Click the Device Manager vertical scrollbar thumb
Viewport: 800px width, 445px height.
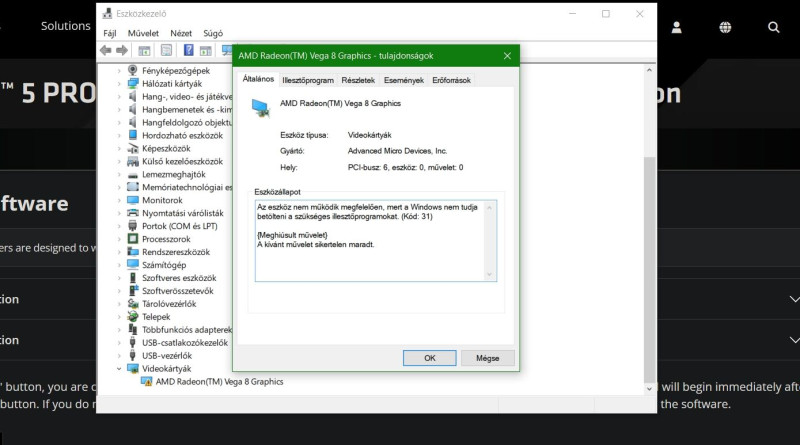point(649,269)
